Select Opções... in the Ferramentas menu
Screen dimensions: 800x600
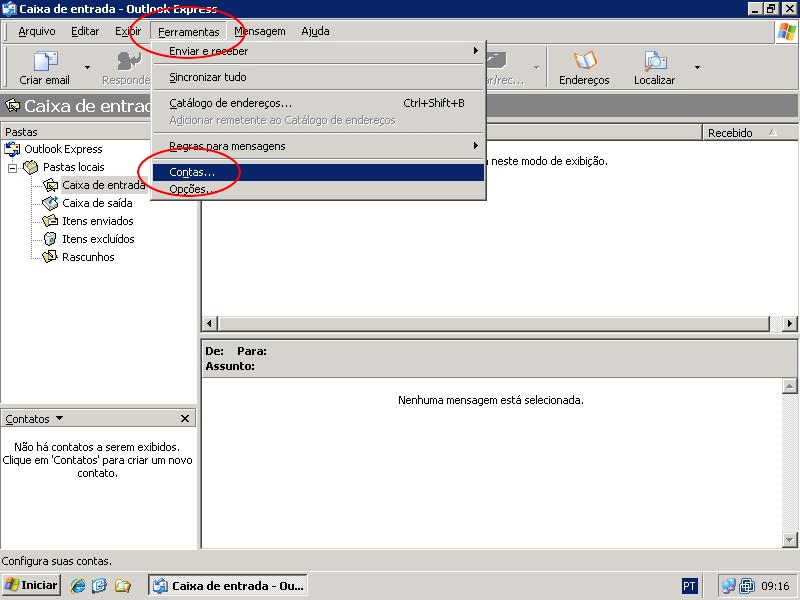coord(318,189)
